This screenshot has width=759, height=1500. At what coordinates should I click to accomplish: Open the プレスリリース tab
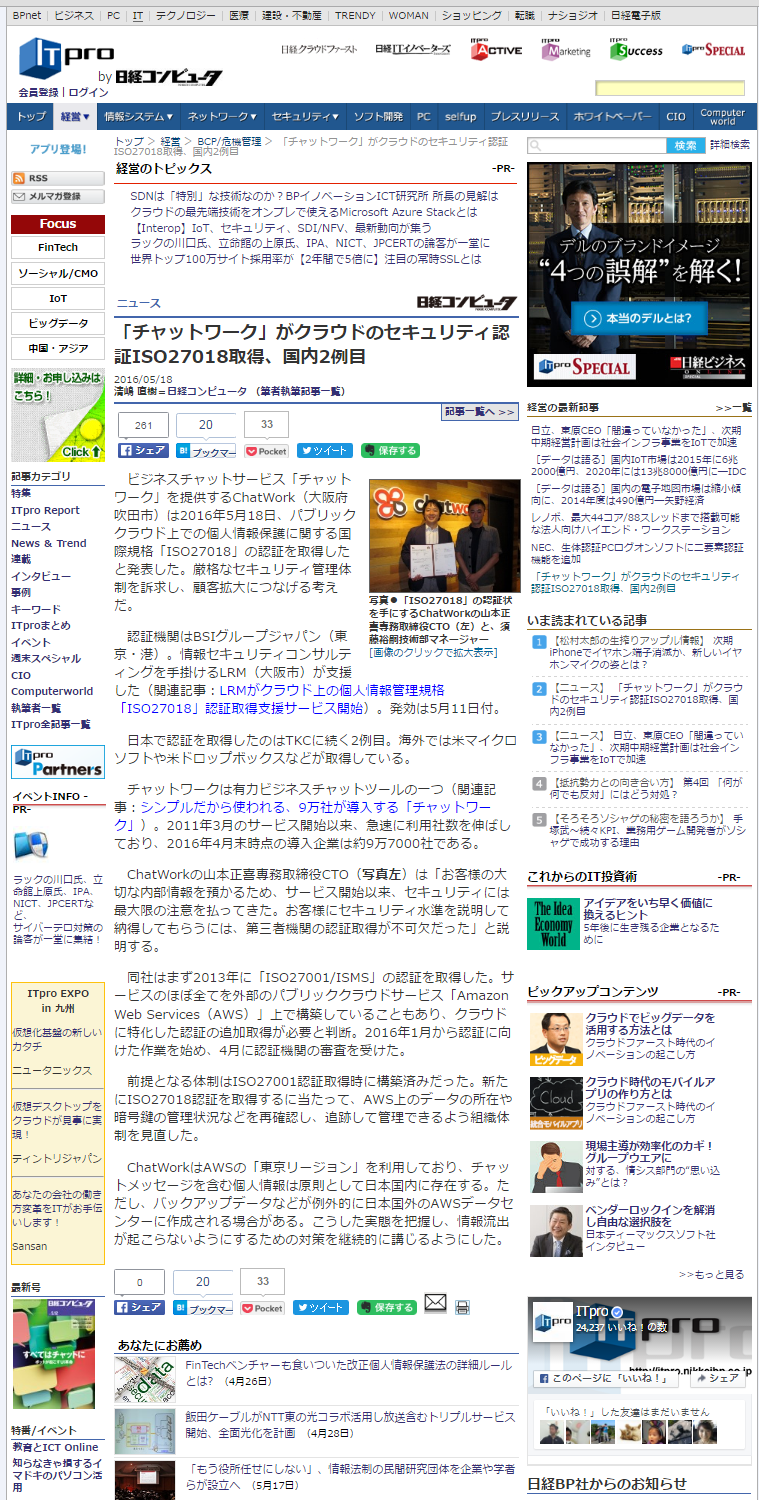coord(525,117)
